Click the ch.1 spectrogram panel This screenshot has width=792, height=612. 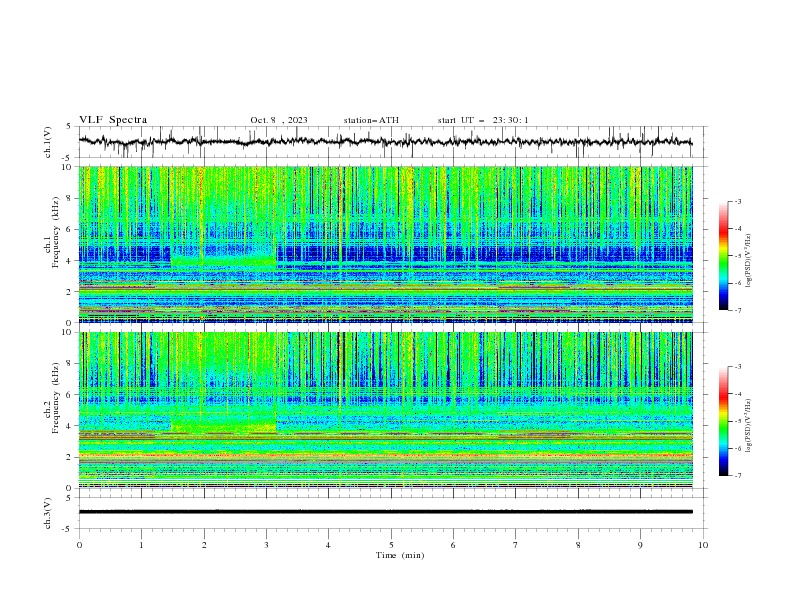coord(386,244)
